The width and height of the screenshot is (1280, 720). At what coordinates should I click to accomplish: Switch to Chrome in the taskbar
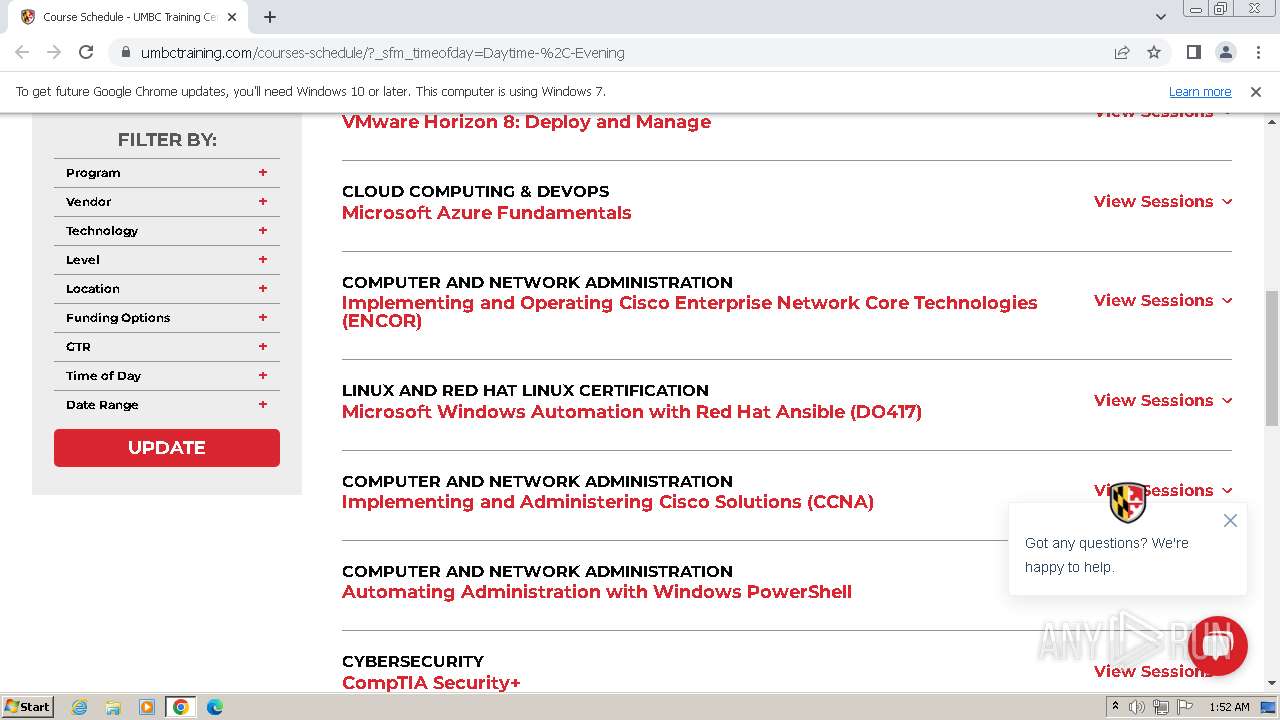[x=181, y=707]
